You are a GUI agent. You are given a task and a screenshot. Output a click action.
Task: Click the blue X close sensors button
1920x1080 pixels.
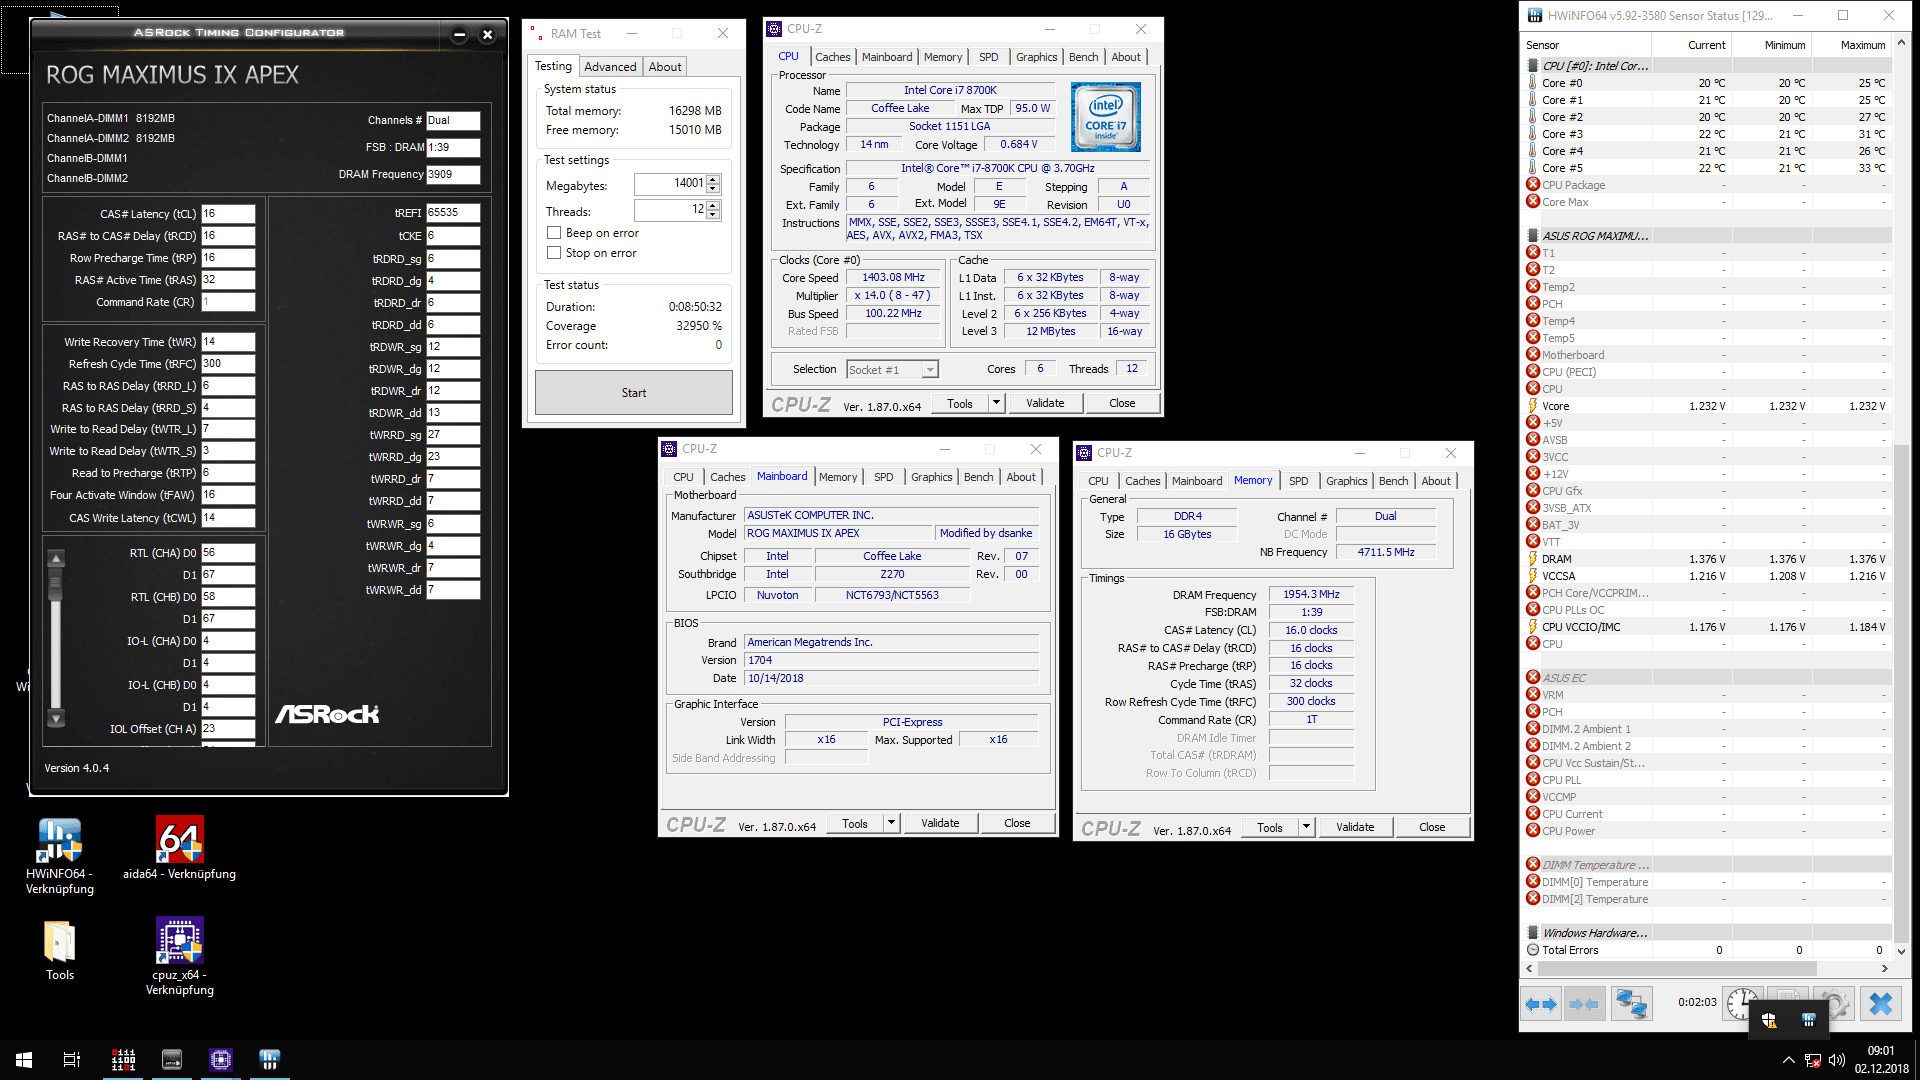coord(1880,1004)
